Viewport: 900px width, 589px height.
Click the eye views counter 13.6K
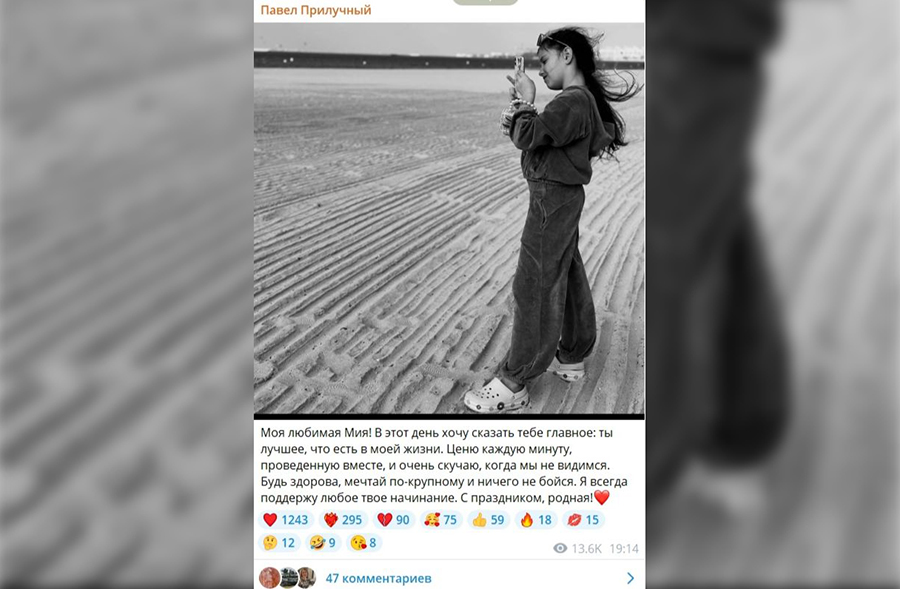click(577, 549)
